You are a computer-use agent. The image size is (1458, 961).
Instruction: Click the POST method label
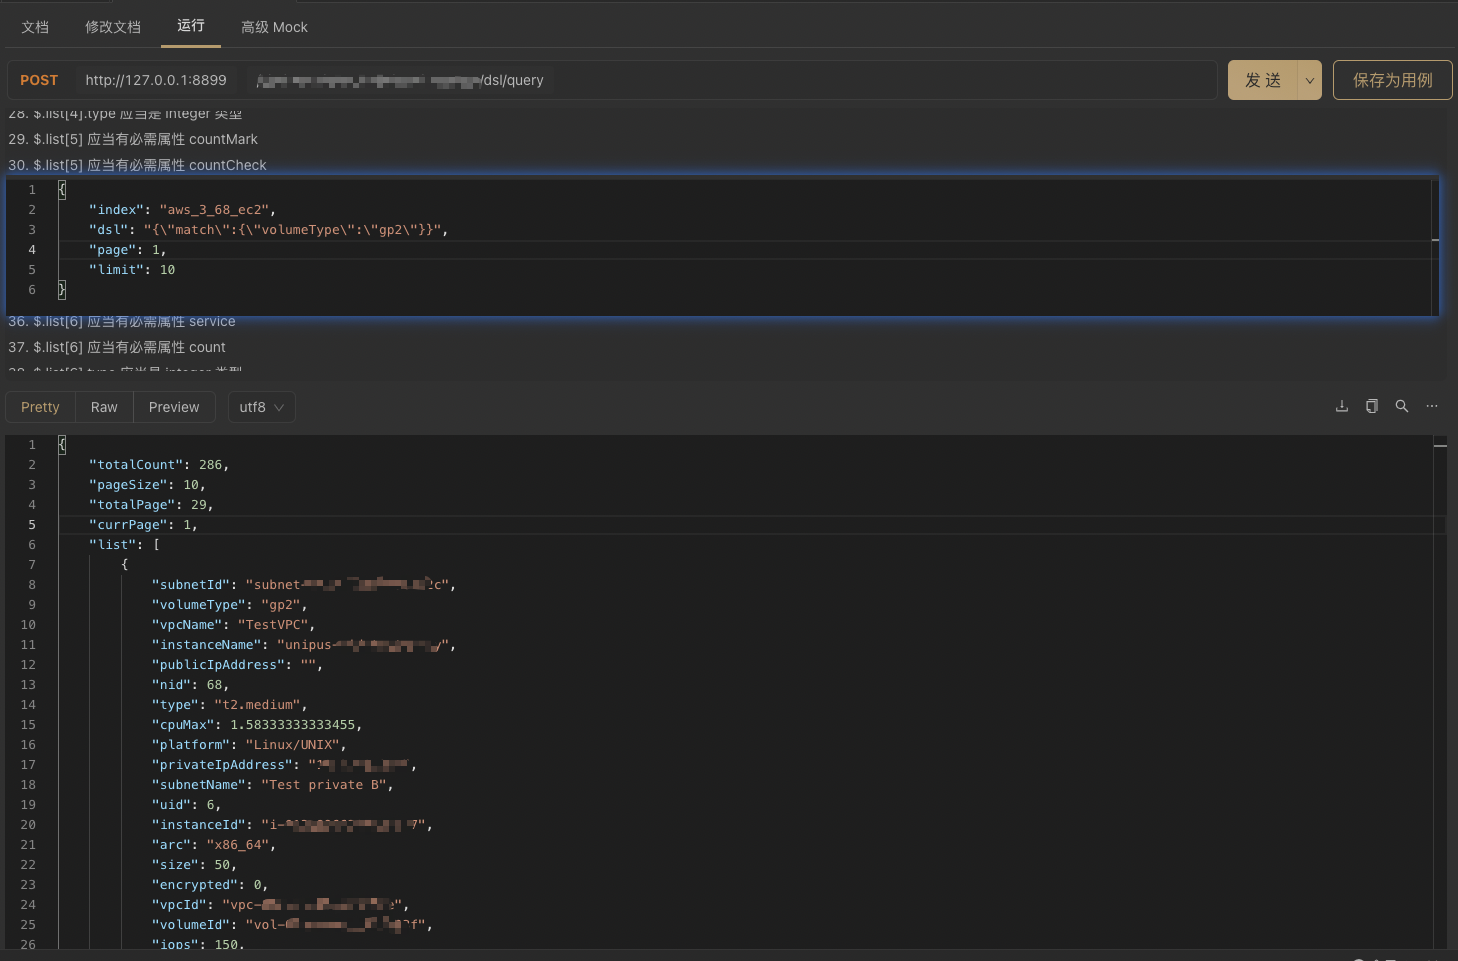pyautogui.click(x=39, y=80)
